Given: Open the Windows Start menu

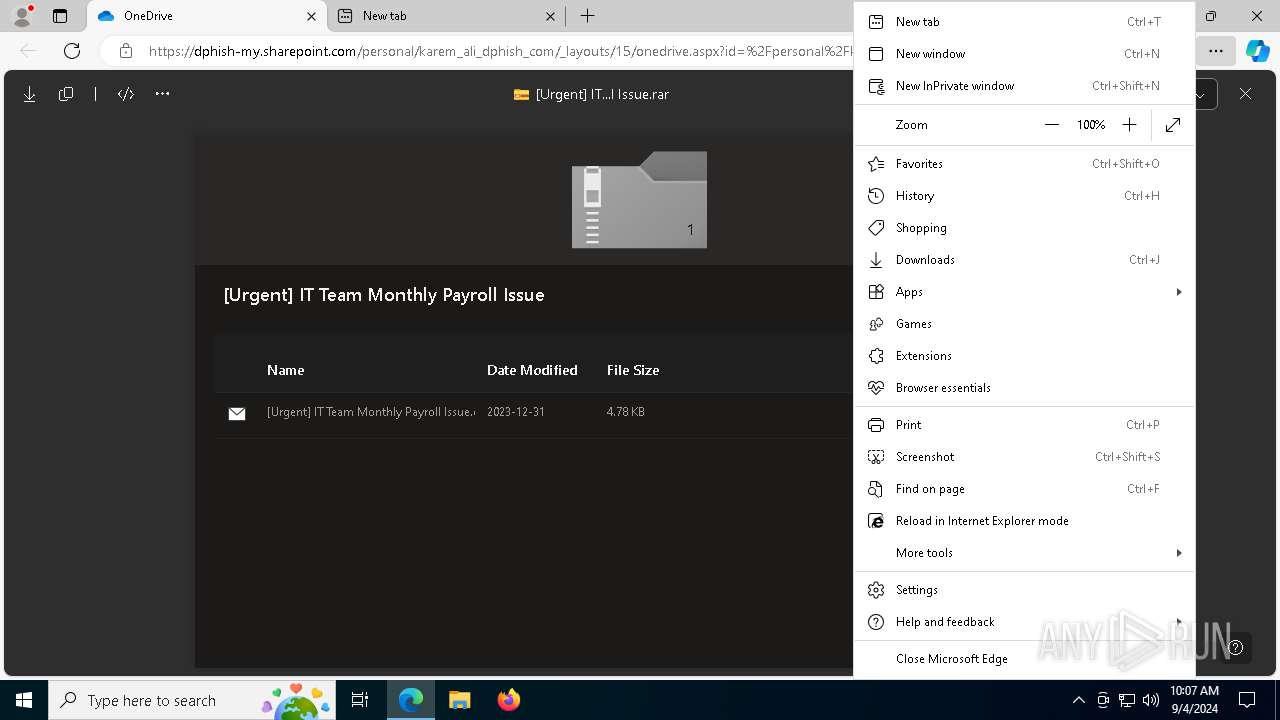Looking at the screenshot, I should click(24, 700).
